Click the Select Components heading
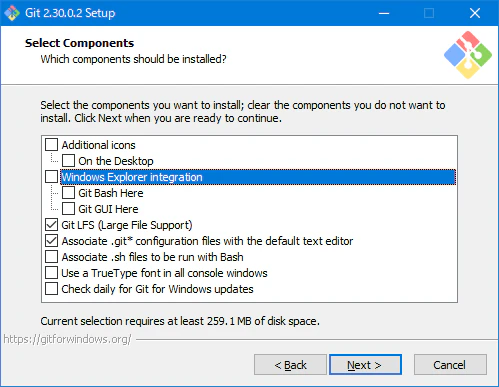 [79, 43]
